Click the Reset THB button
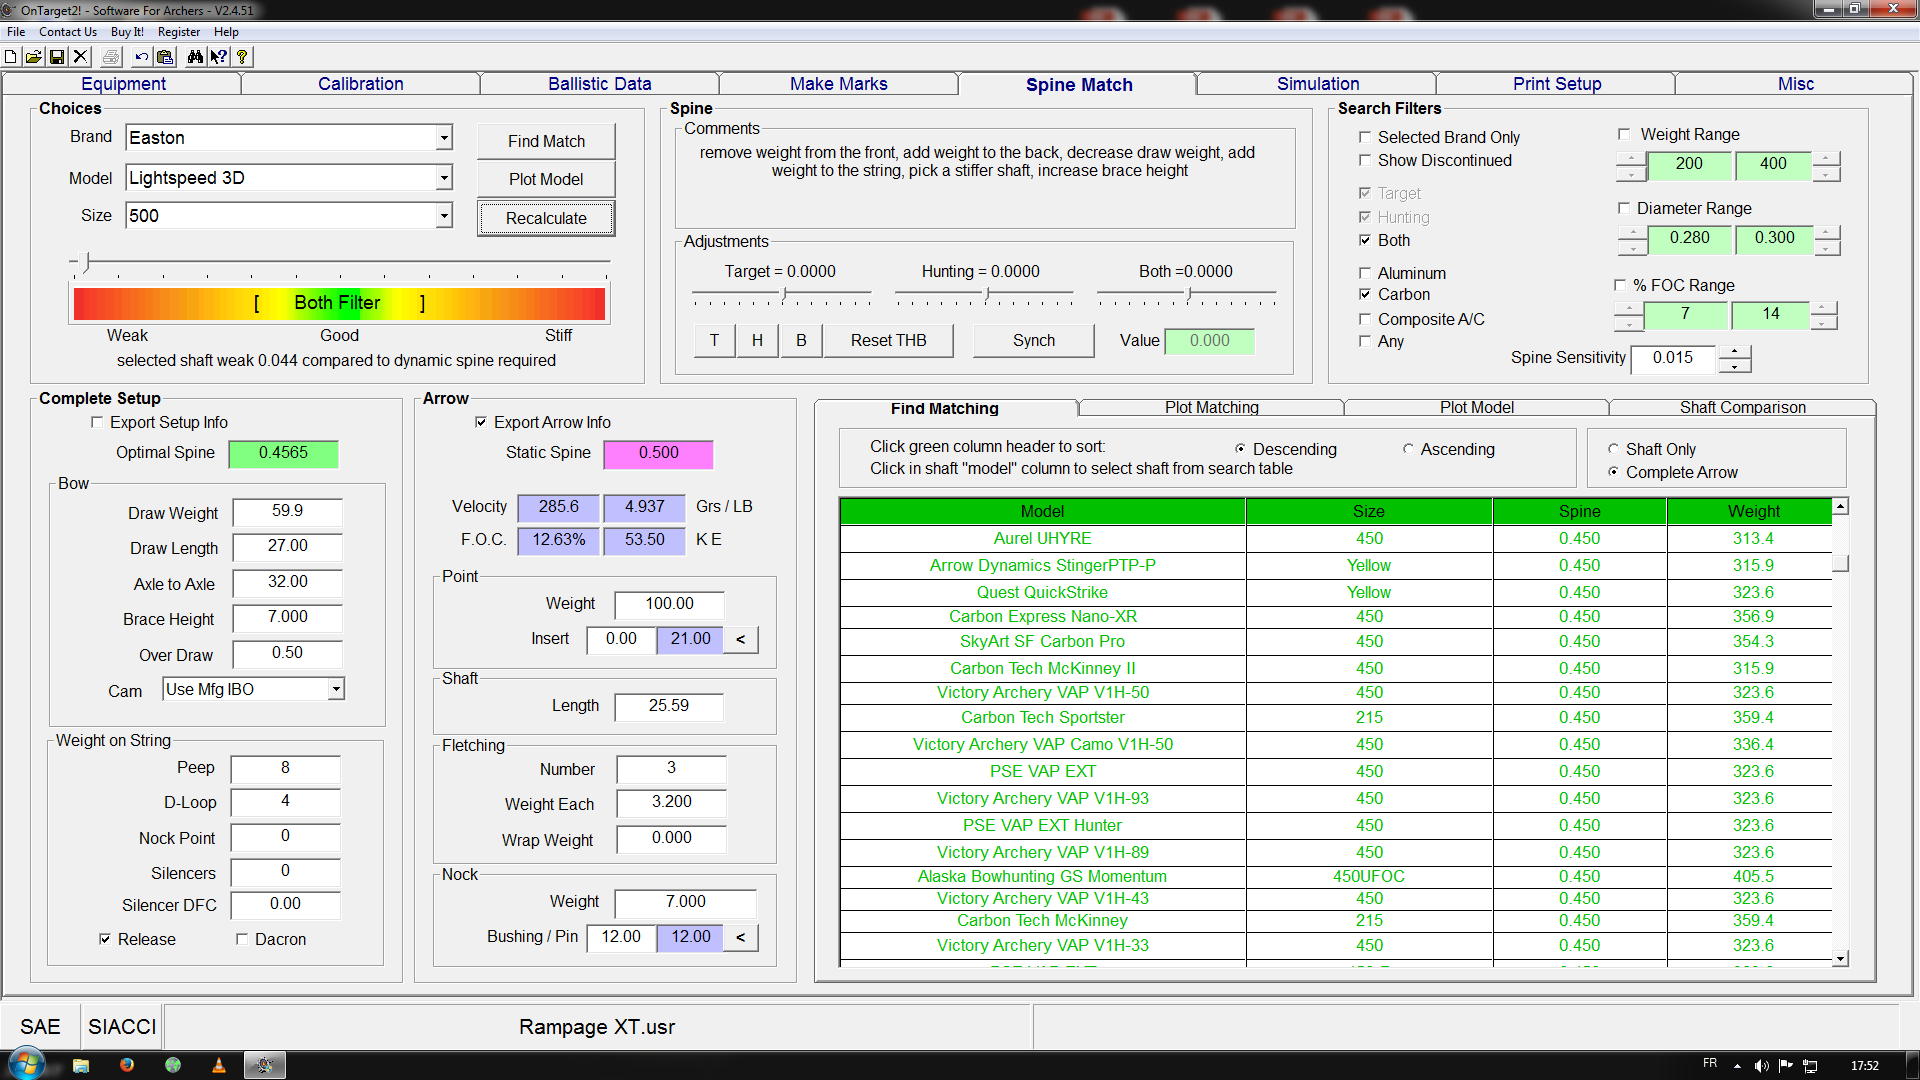The width and height of the screenshot is (1920, 1080). (x=888, y=341)
